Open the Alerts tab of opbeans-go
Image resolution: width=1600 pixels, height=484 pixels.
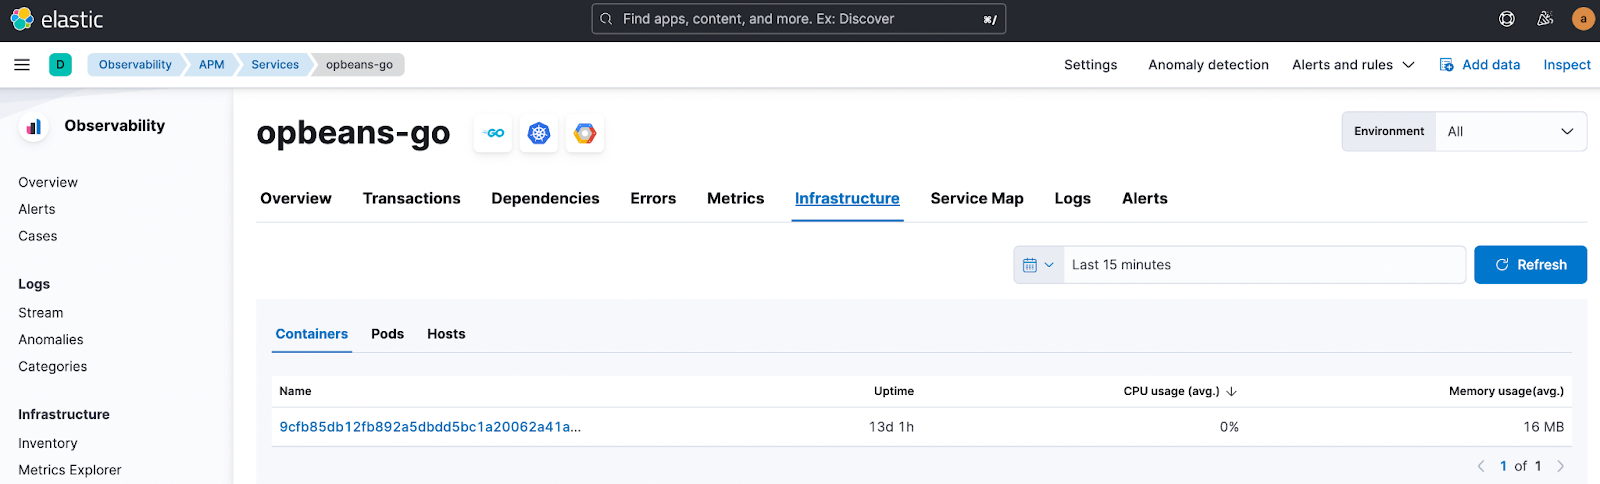click(x=1145, y=199)
